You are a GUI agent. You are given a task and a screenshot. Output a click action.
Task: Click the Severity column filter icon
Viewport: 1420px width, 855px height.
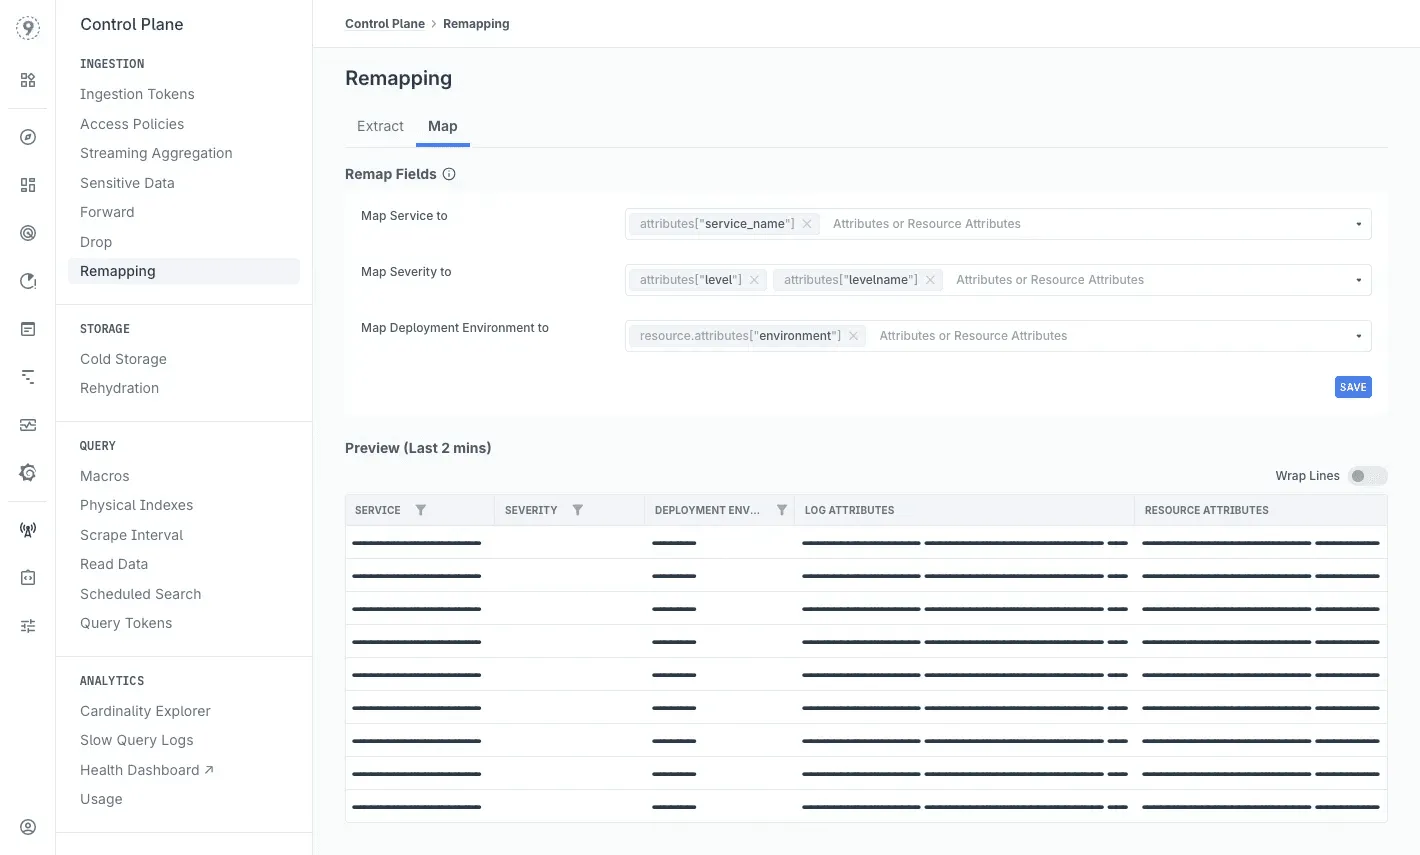(577, 510)
